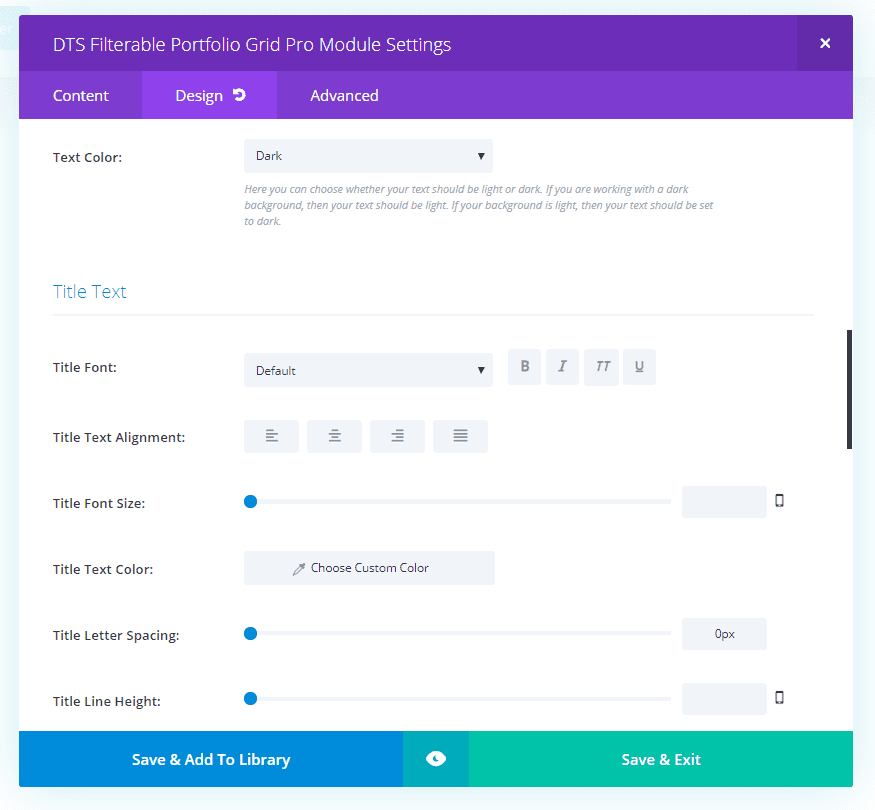Align title text left

click(x=271, y=436)
